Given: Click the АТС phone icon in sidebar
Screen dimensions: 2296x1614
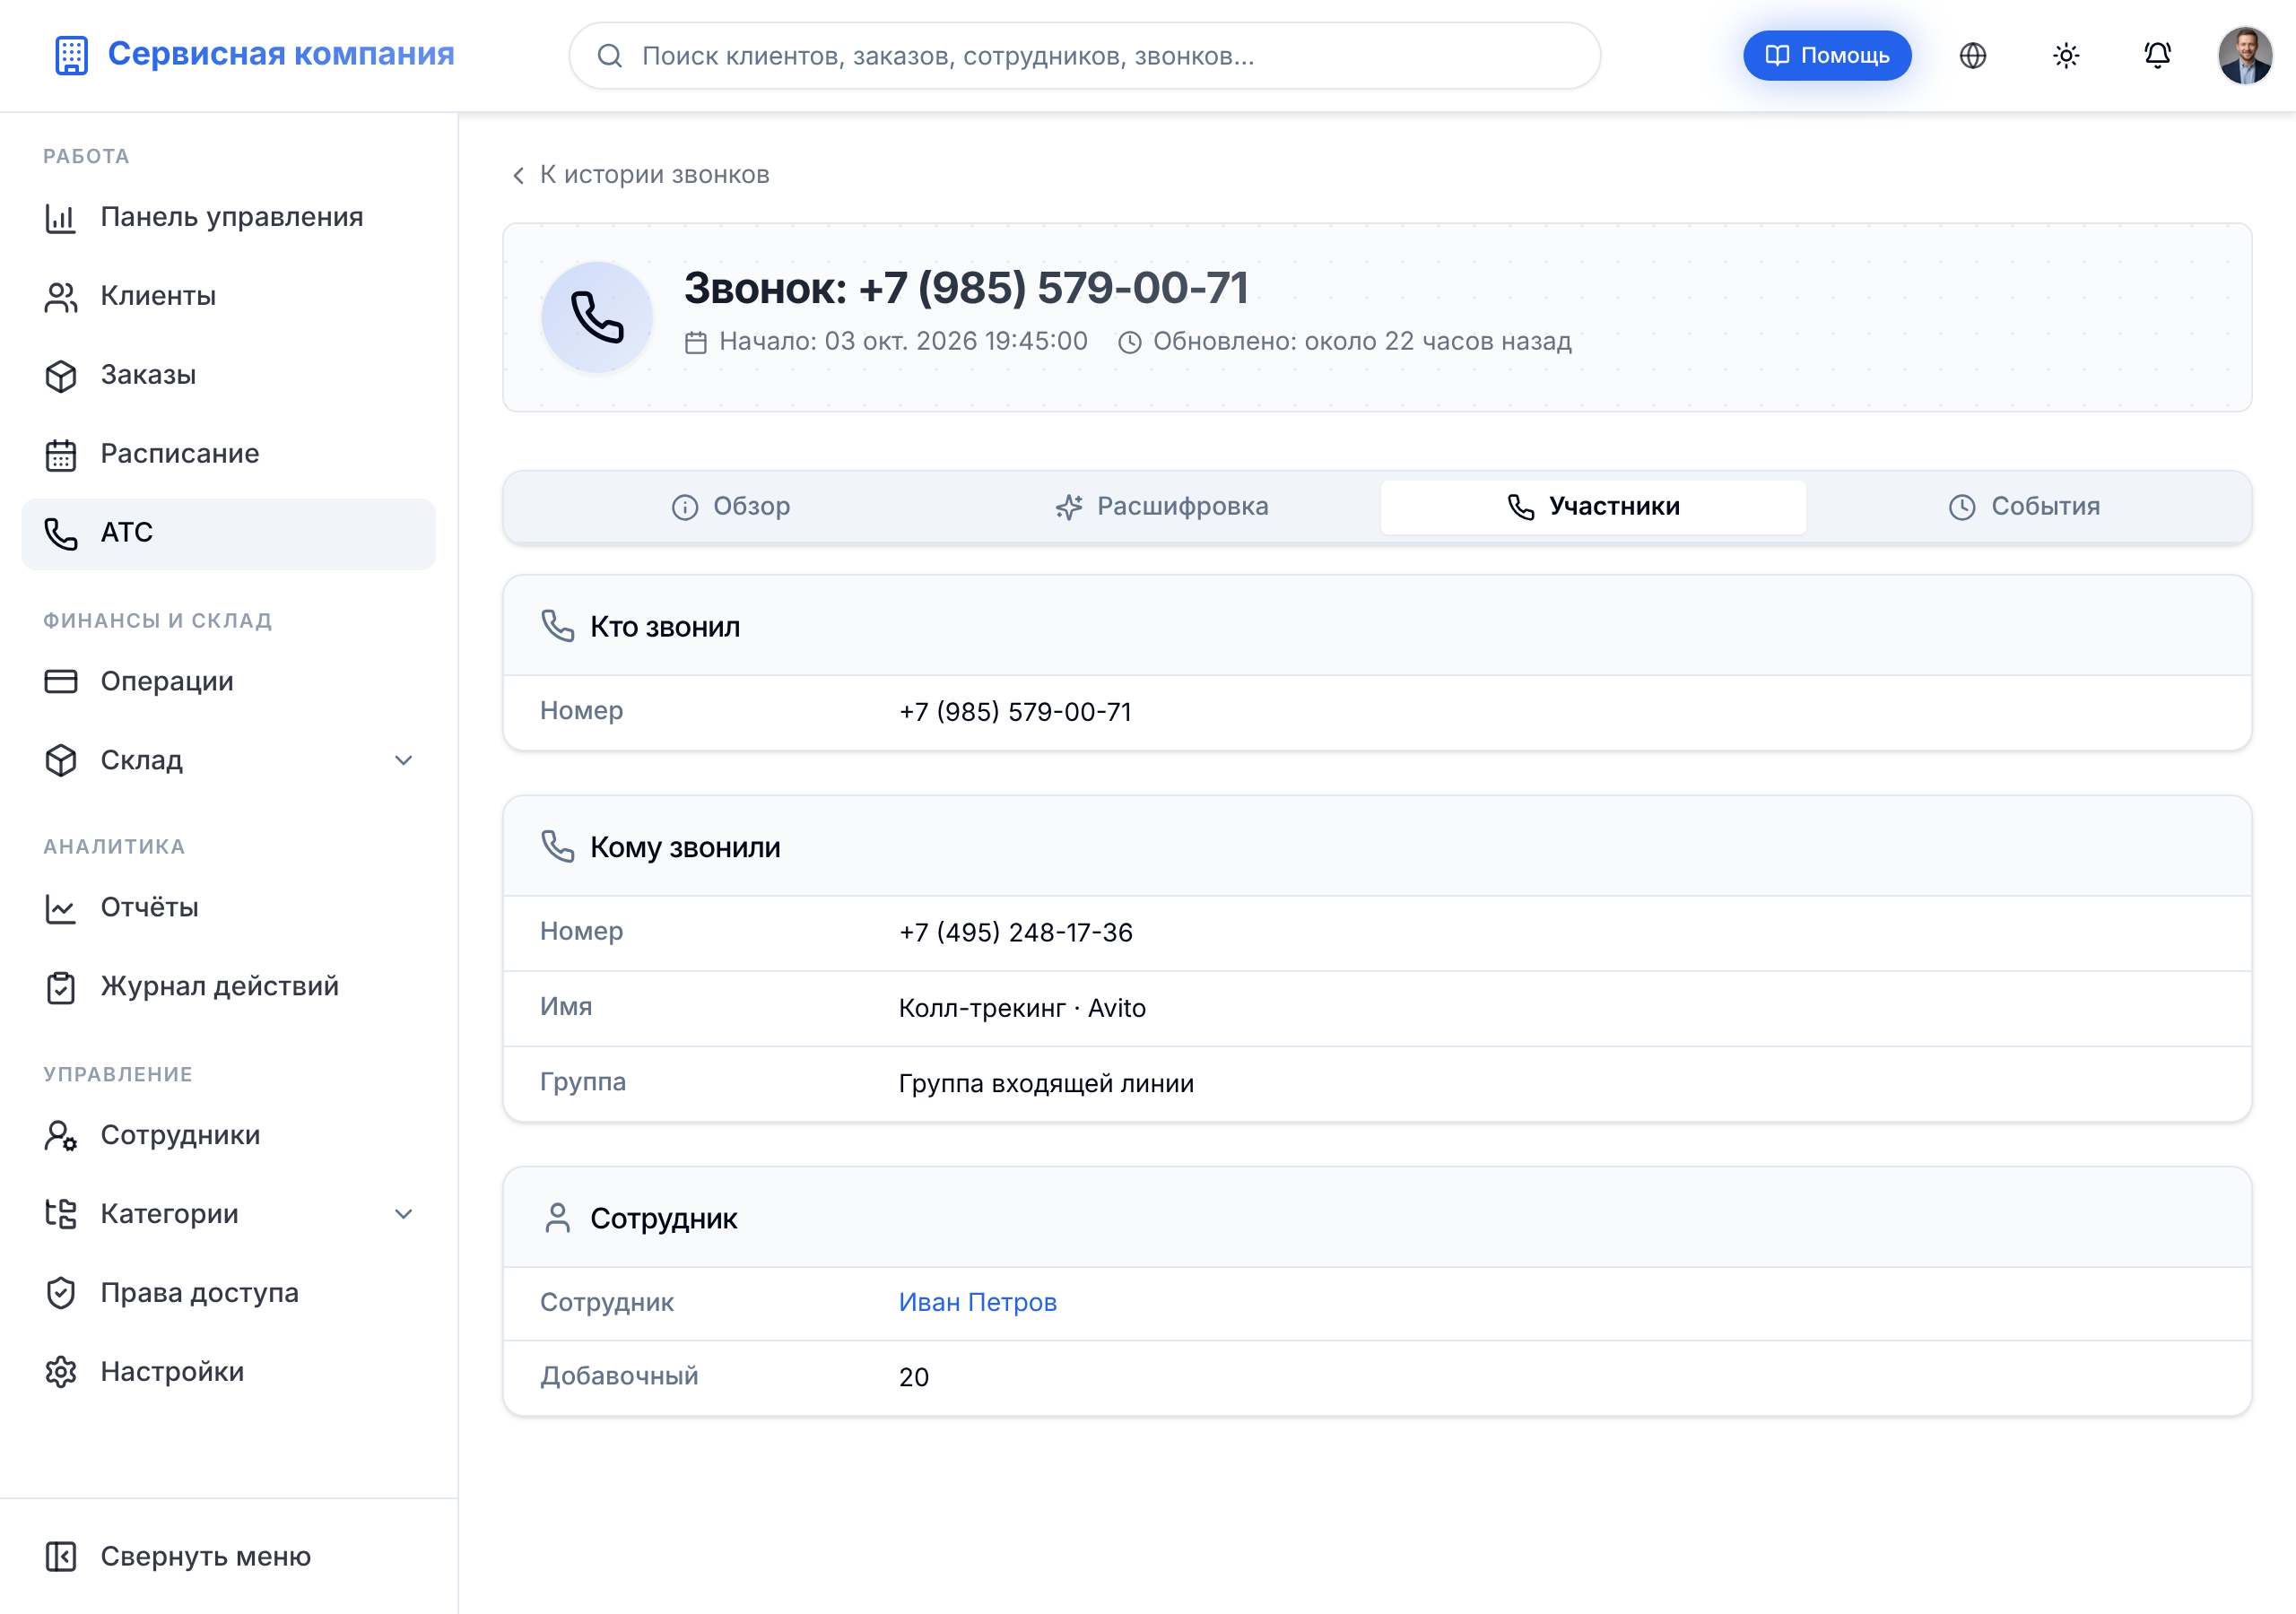Looking at the screenshot, I should (x=61, y=533).
